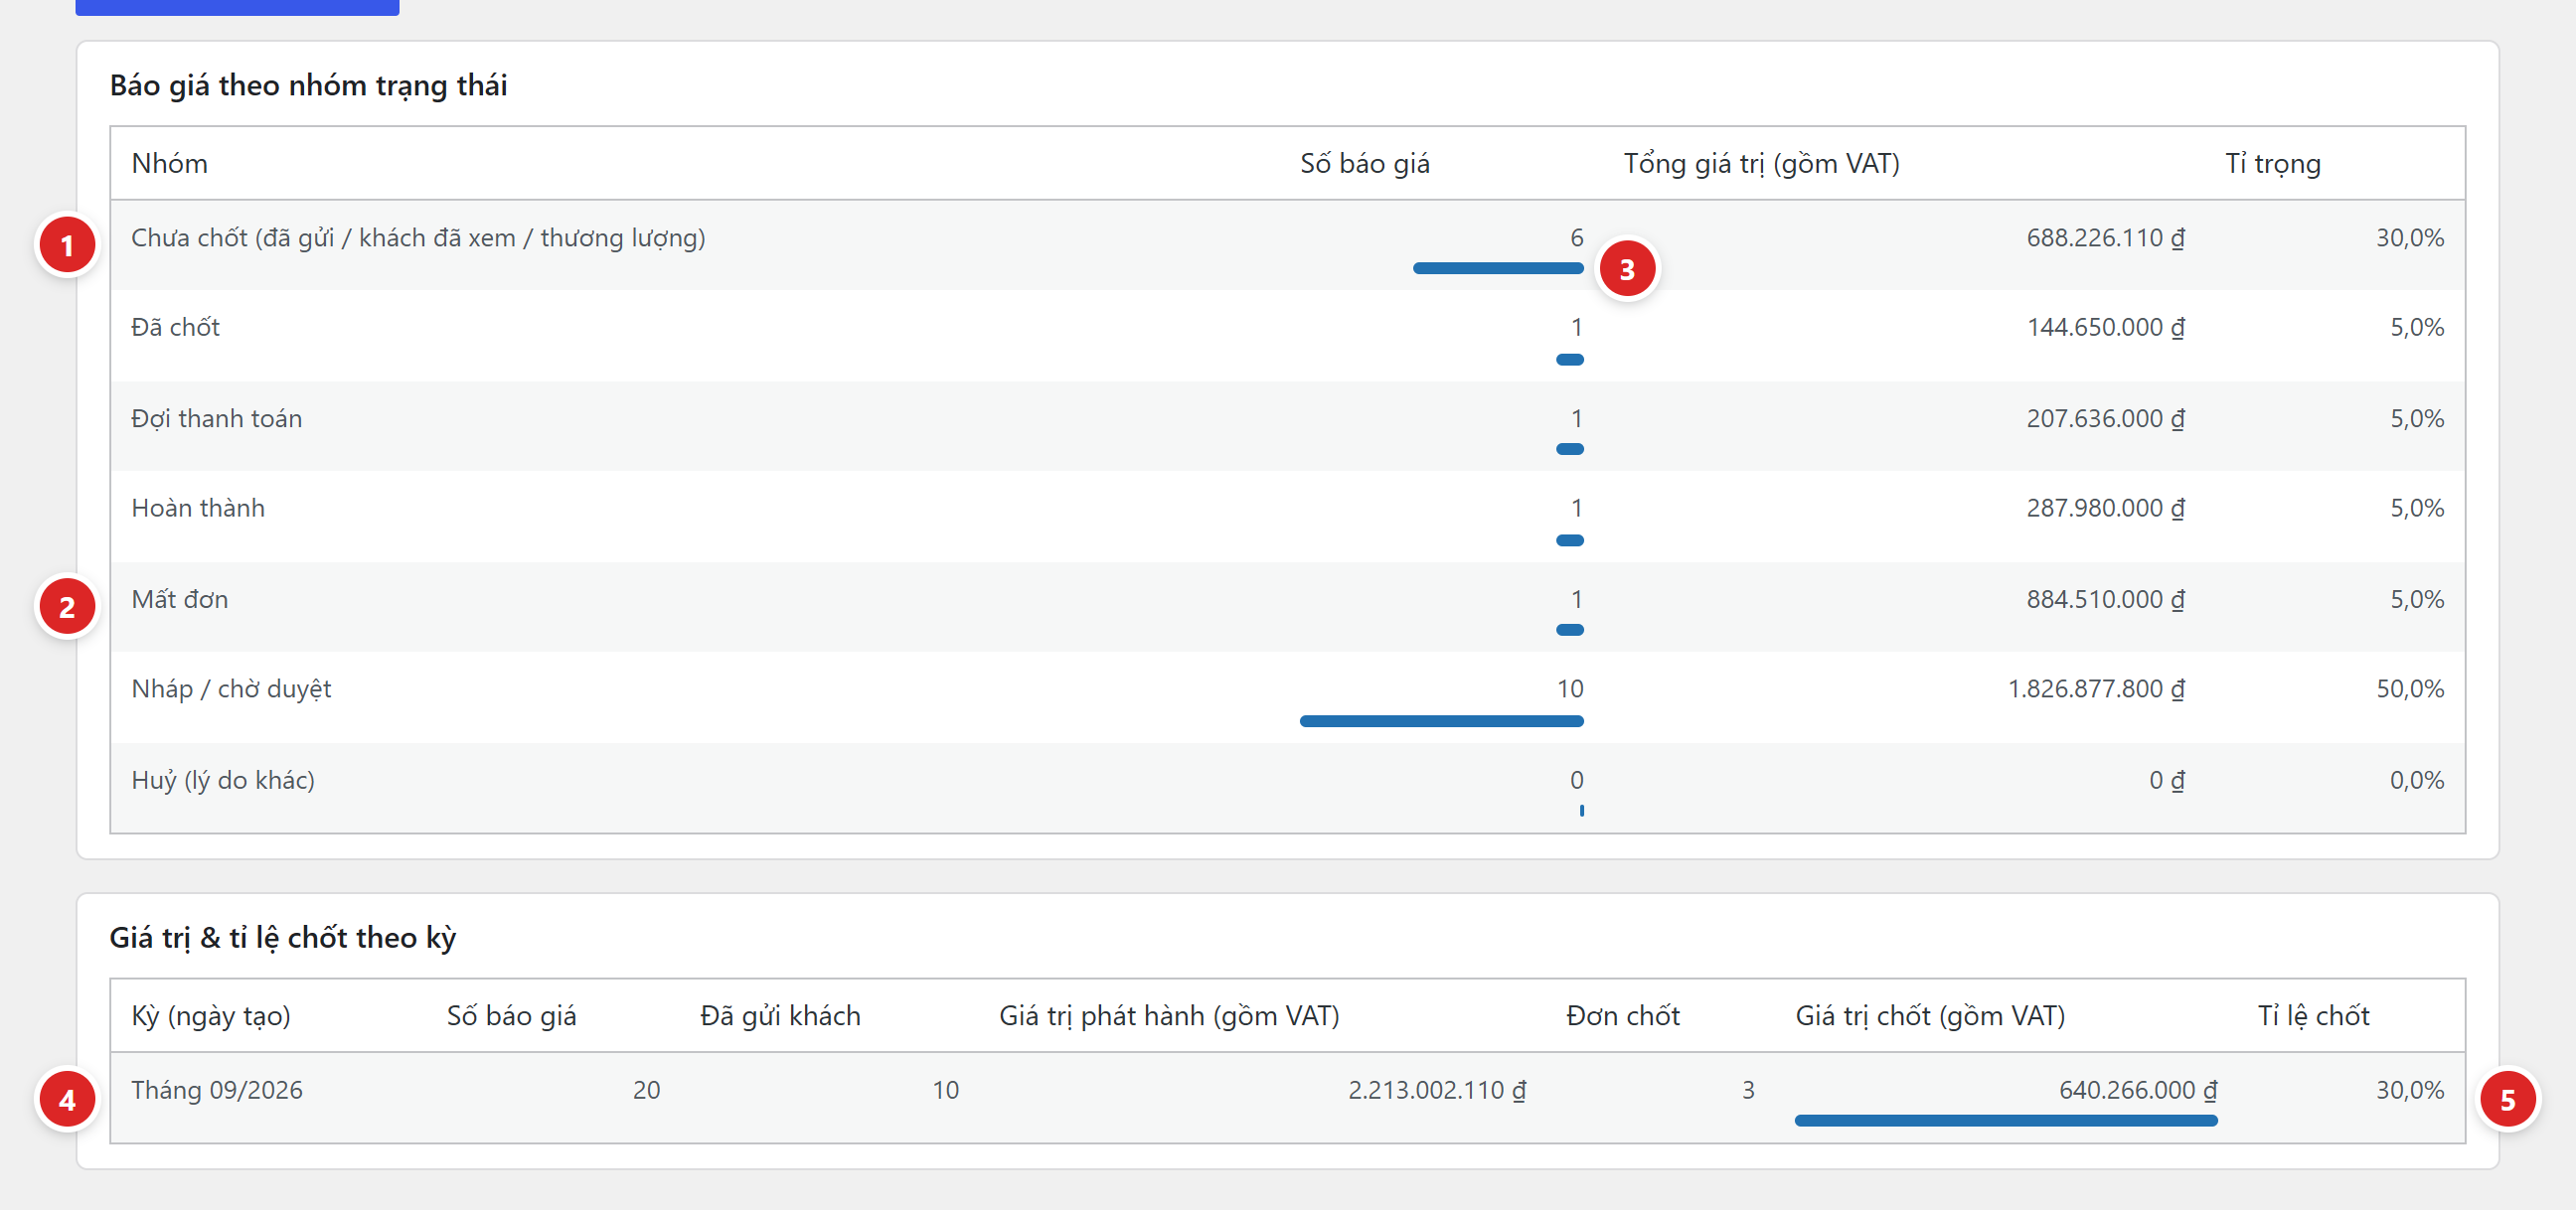Select the "Nháp / chờ duyệt" row label
Image resolution: width=2576 pixels, height=1210 pixels.
(x=231, y=689)
